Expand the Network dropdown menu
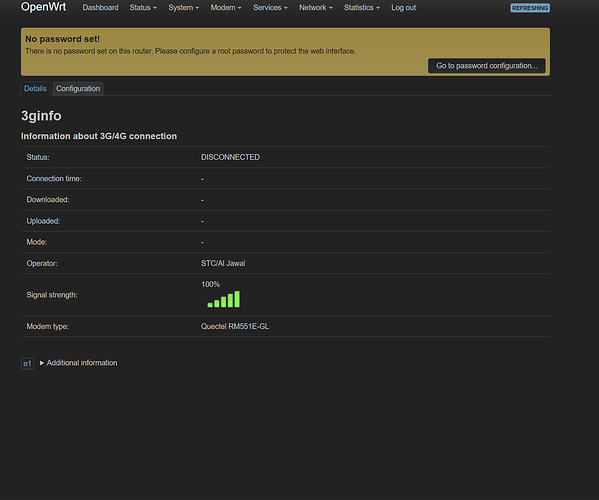The width and height of the screenshot is (599, 500). pyautogui.click(x=316, y=8)
